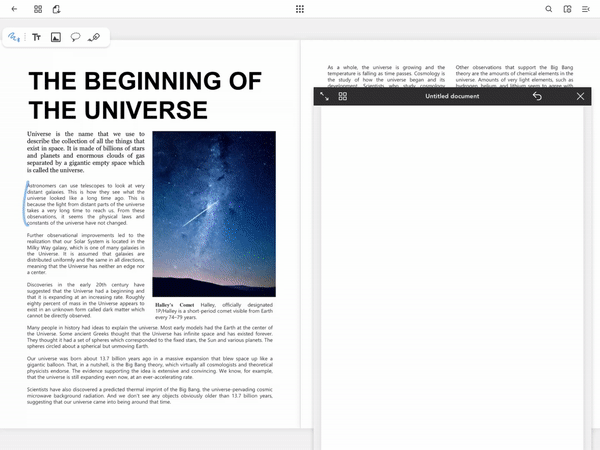The width and height of the screenshot is (600, 450).
Task: Click the paragraph starting 'Our universe was born'
Action: [x=150, y=368]
